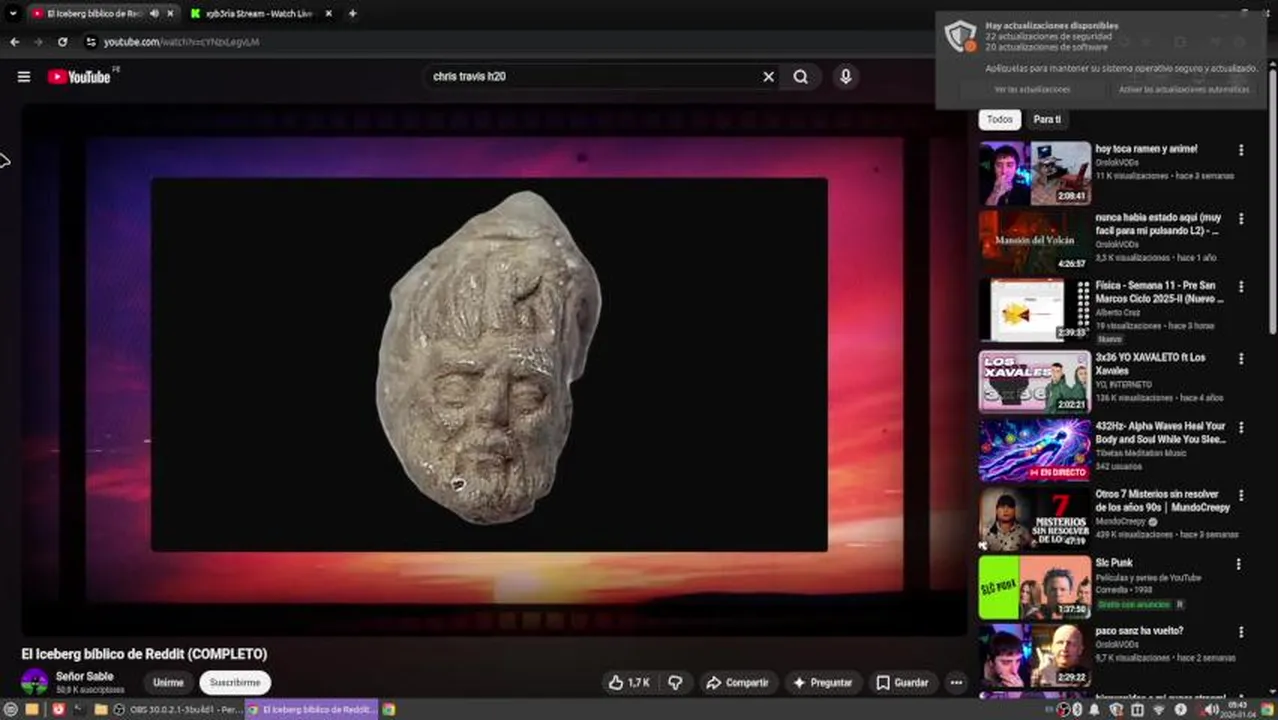Open the 'paco sanz ha vuelto?' thumbnail
This screenshot has width=1278, height=720.
[x=1035, y=654]
